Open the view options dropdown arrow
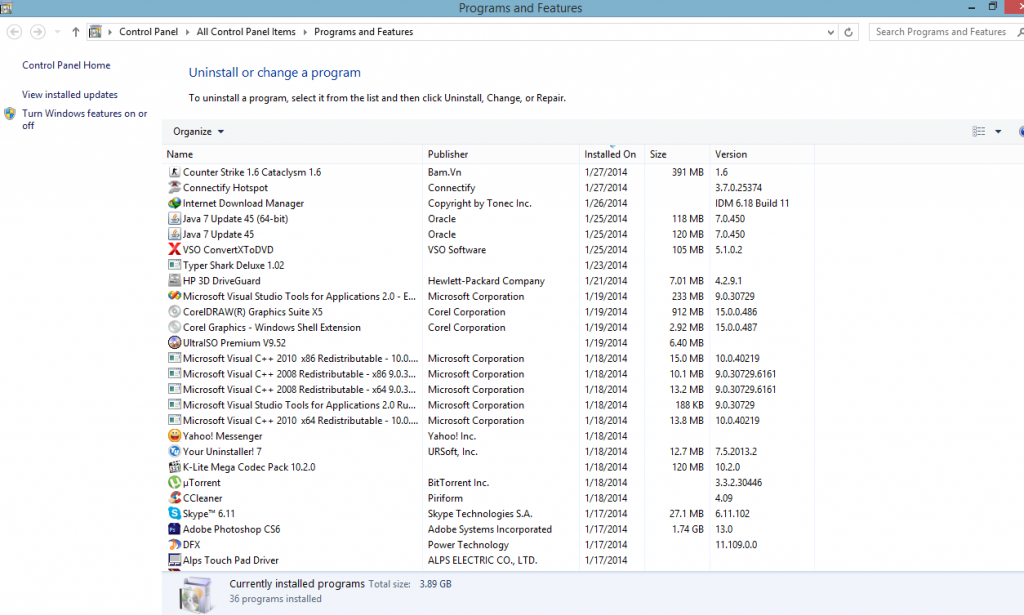The image size is (1024, 615). 998,131
